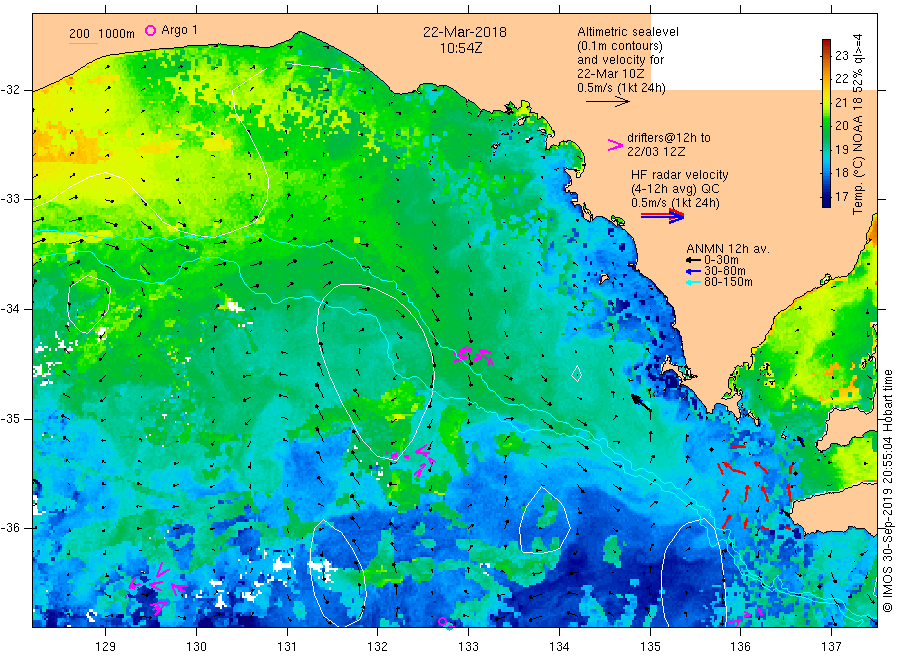Click the IMOS copyright timestamp text

(x=887, y=491)
